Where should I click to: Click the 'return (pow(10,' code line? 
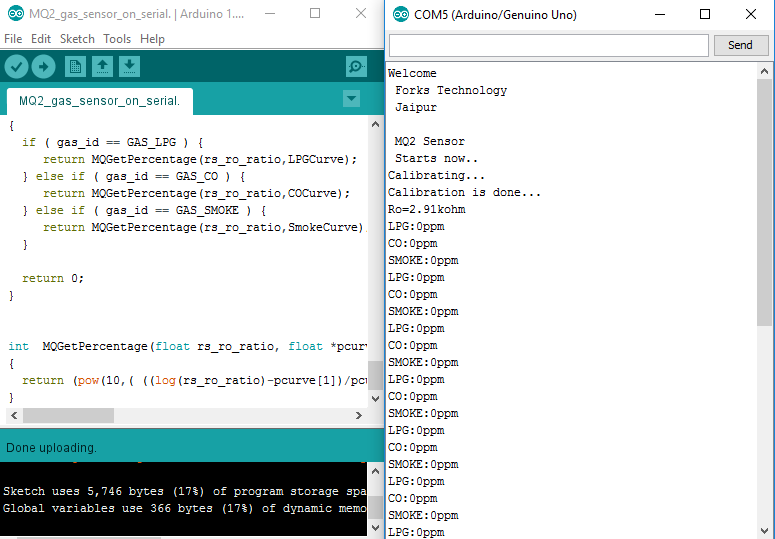(194, 380)
